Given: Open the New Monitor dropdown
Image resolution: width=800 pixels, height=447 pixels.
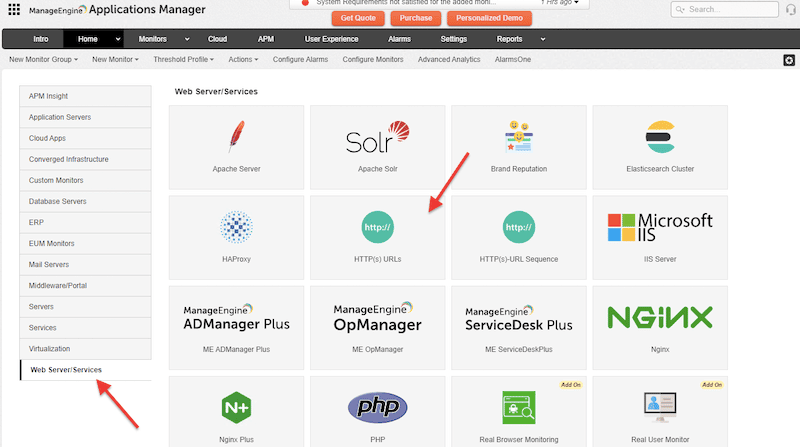Looking at the screenshot, I should point(115,60).
